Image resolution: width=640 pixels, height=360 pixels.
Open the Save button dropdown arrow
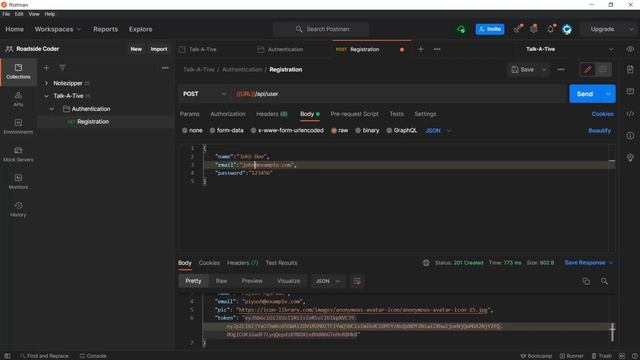click(x=544, y=69)
